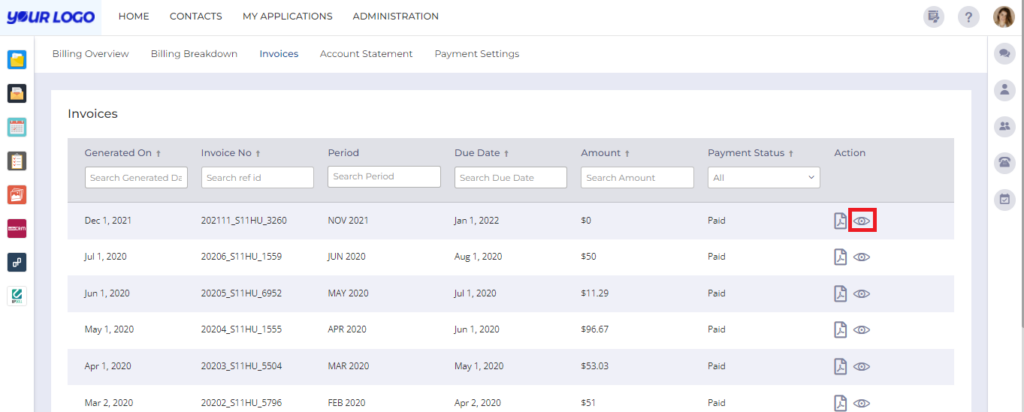Viewport: 1024px width, 412px height.
Task: View invoice dated Dec 1, 2021 via eye icon
Action: 861,221
